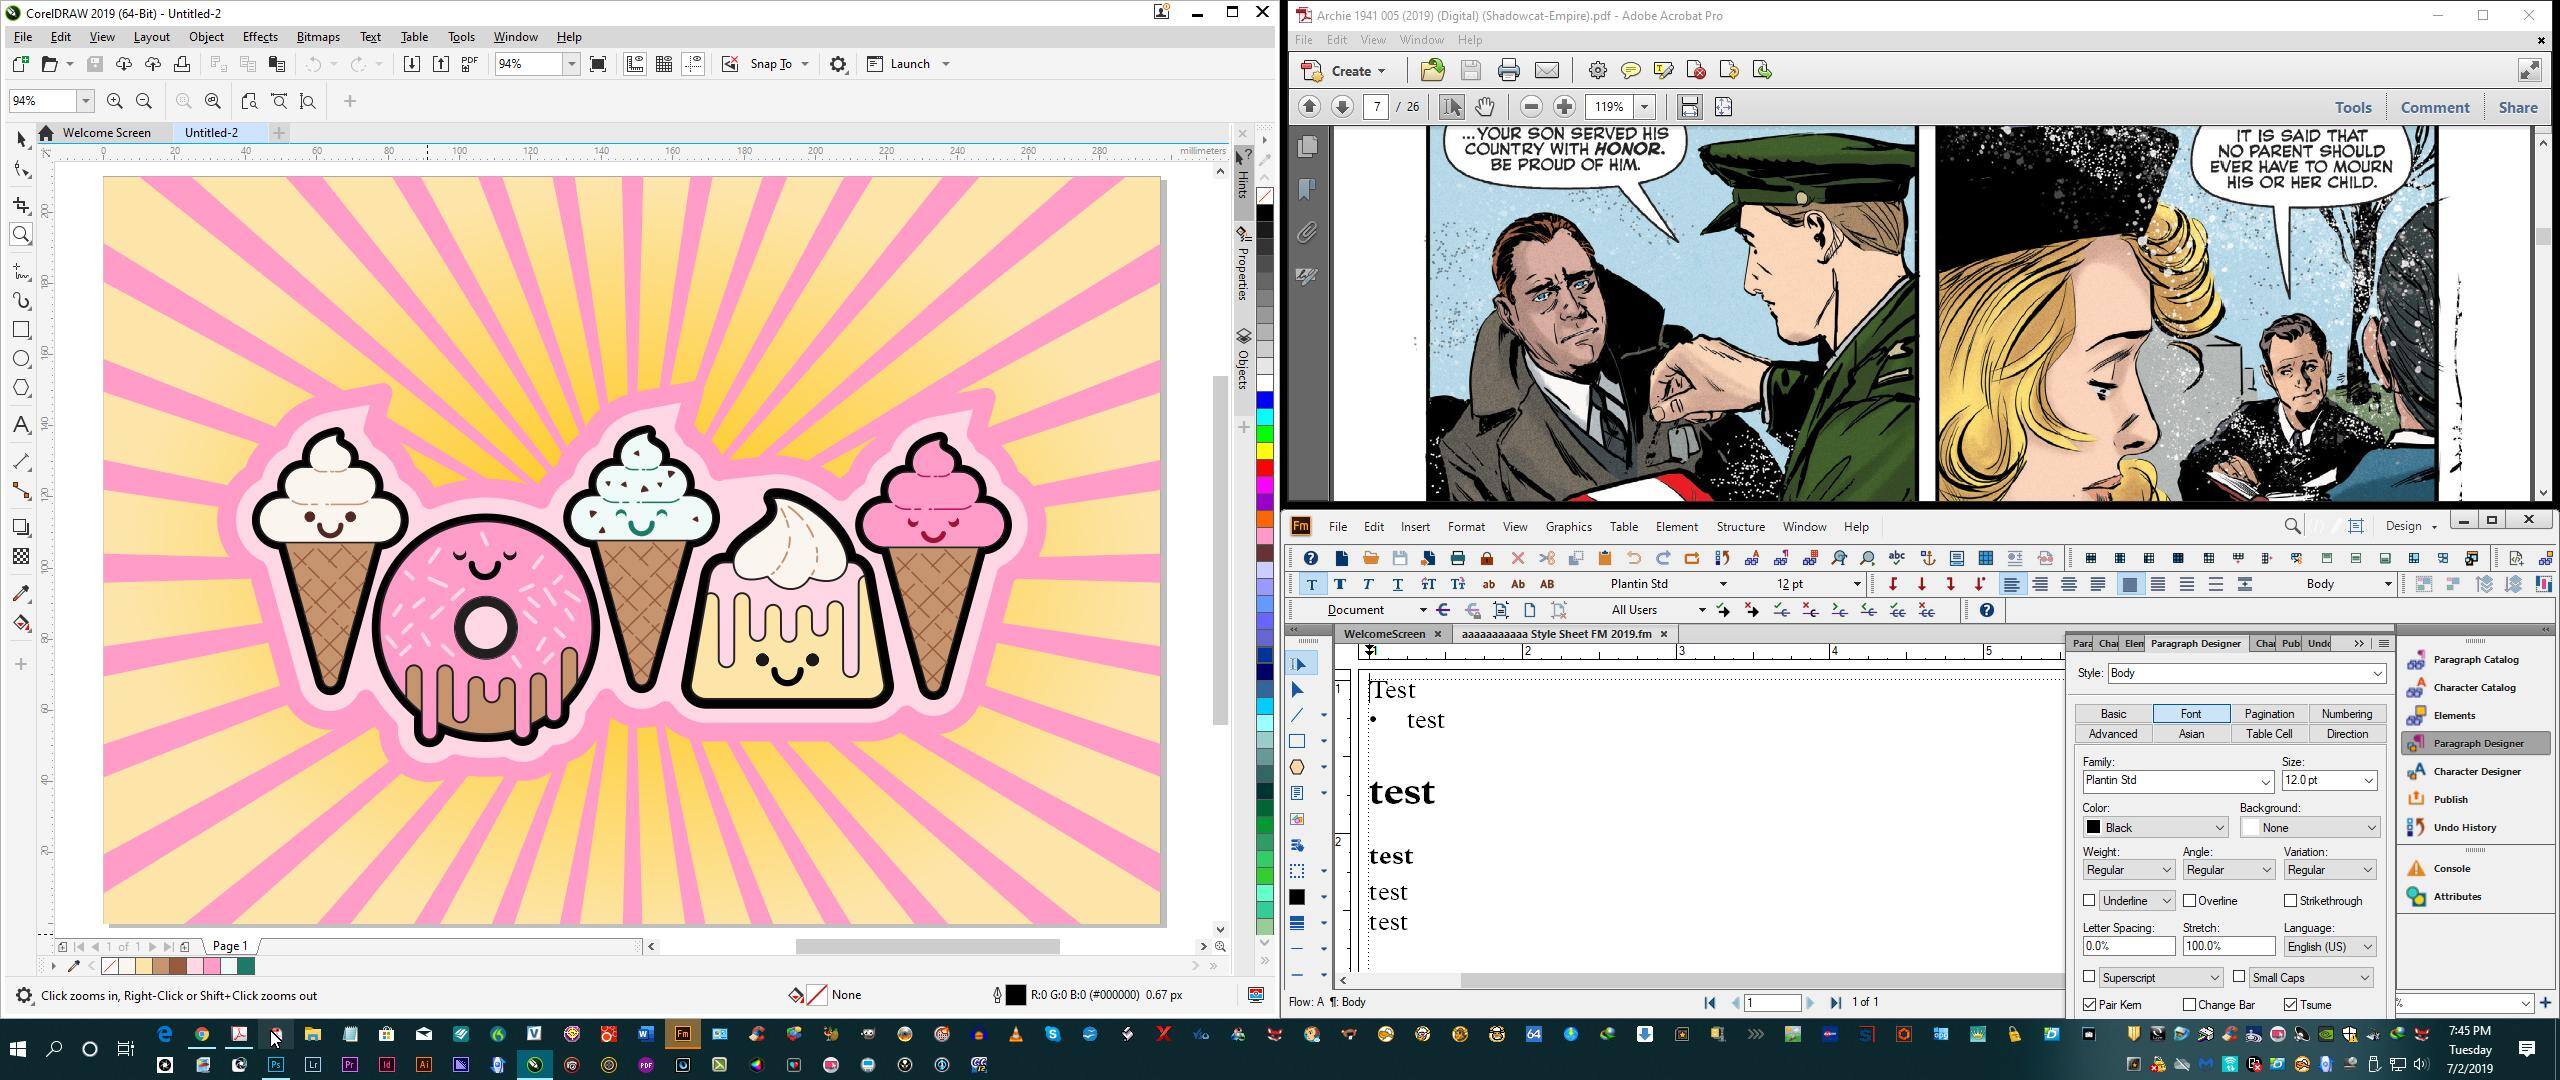Select the Rectangle tool in CorelDRAW
The height and width of the screenshot is (1080, 2560).
point(21,330)
